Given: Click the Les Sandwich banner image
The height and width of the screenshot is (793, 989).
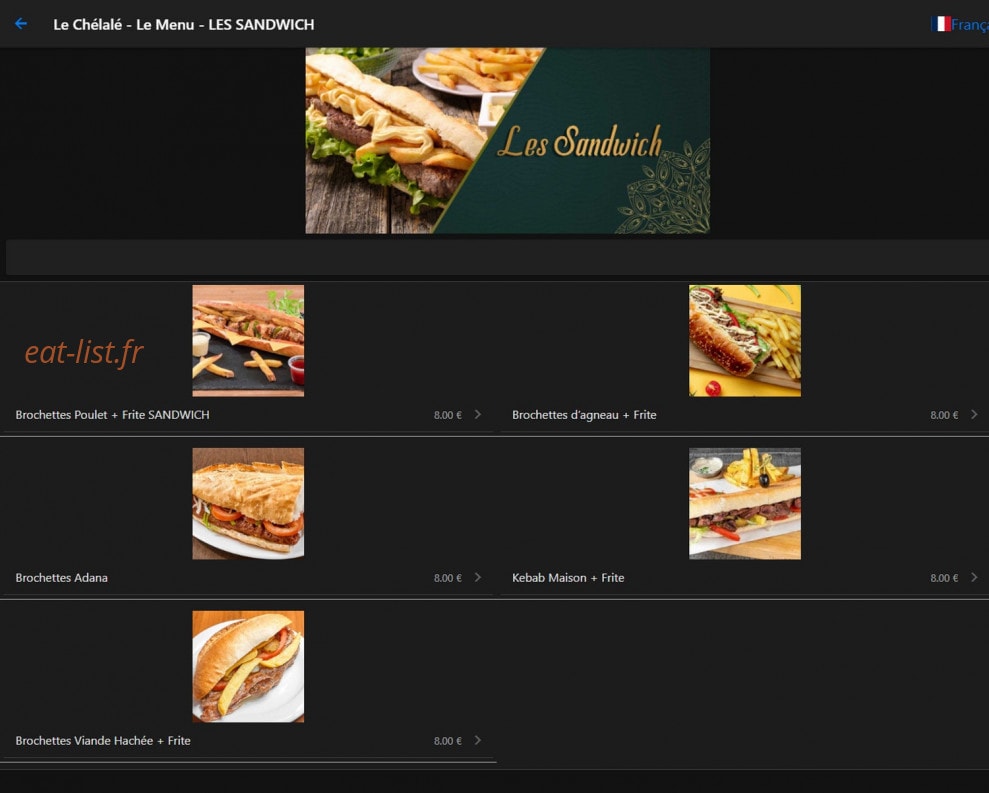Looking at the screenshot, I should (508, 141).
